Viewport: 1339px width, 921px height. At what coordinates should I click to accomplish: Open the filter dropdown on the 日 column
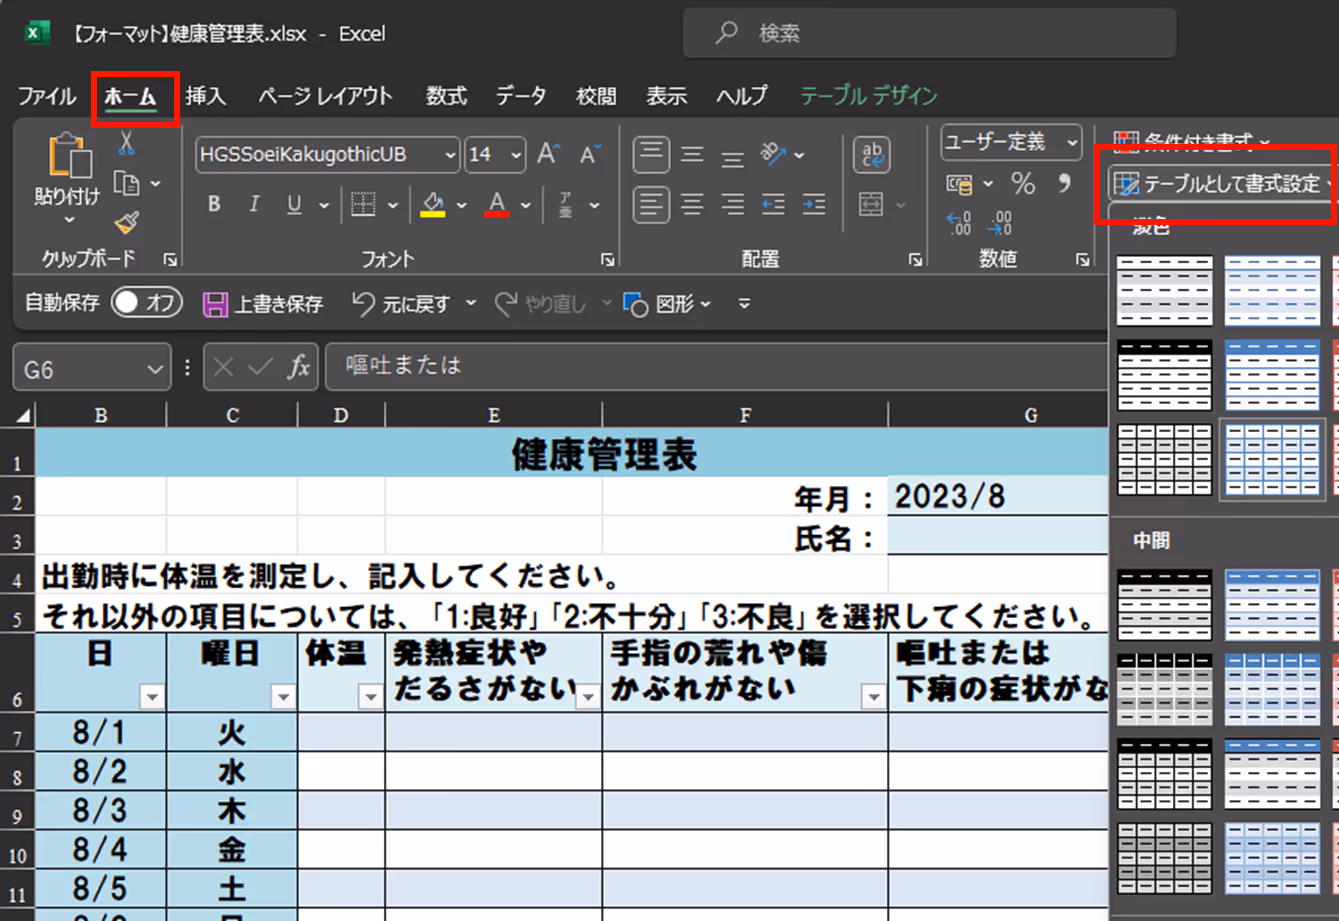coord(152,697)
